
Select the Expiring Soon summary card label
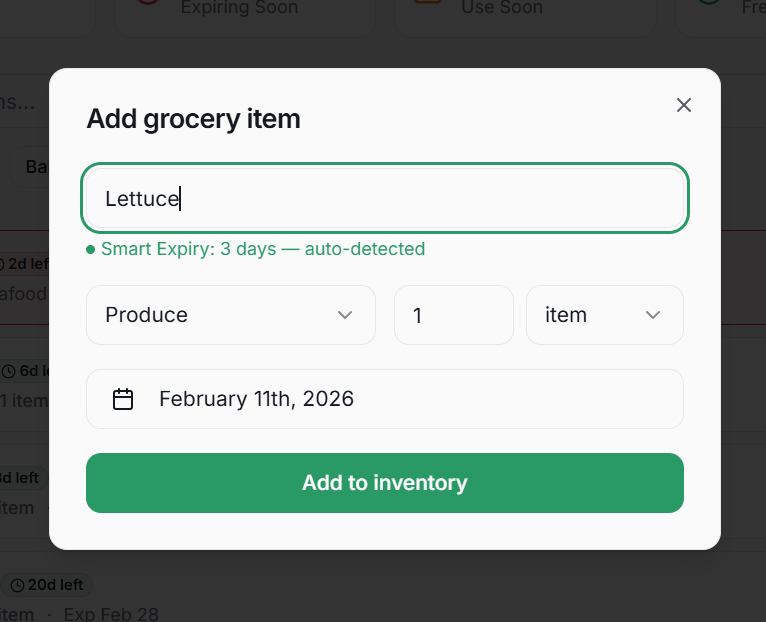click(x=239, y=8)
